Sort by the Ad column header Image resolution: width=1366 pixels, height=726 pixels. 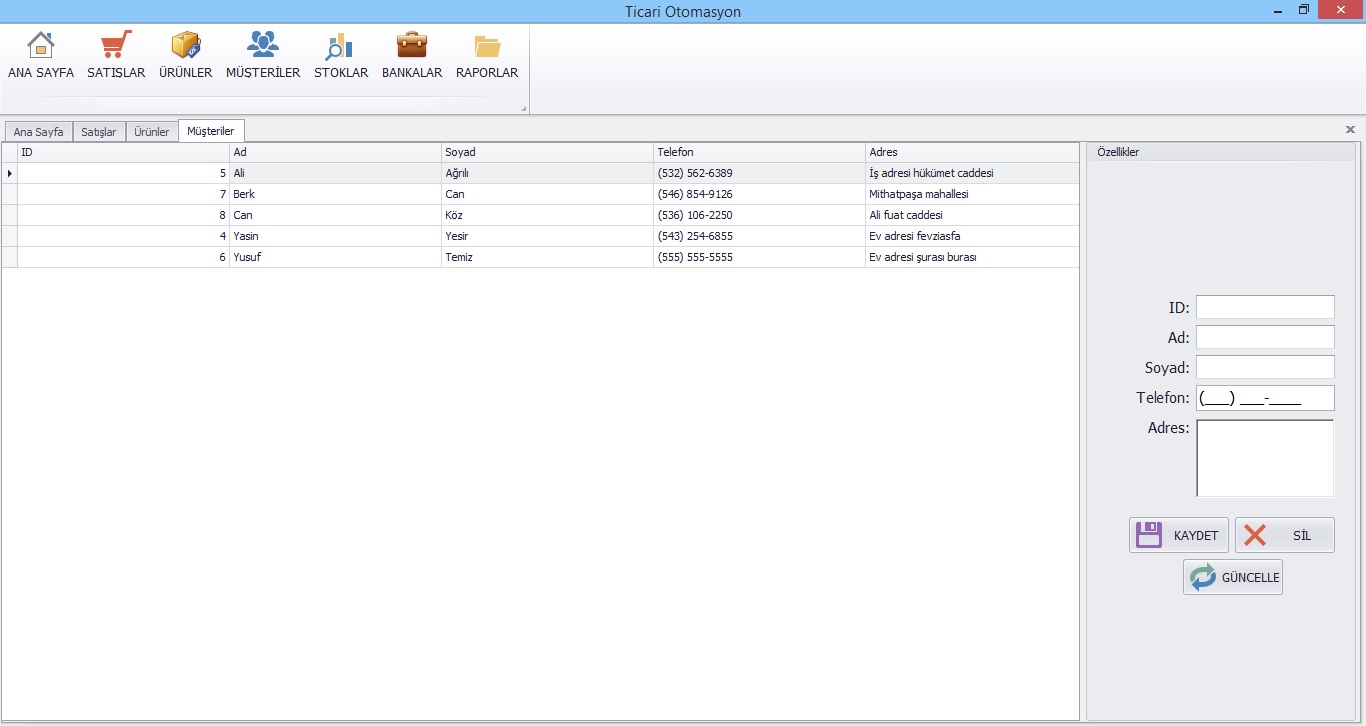tap(336, 152)
